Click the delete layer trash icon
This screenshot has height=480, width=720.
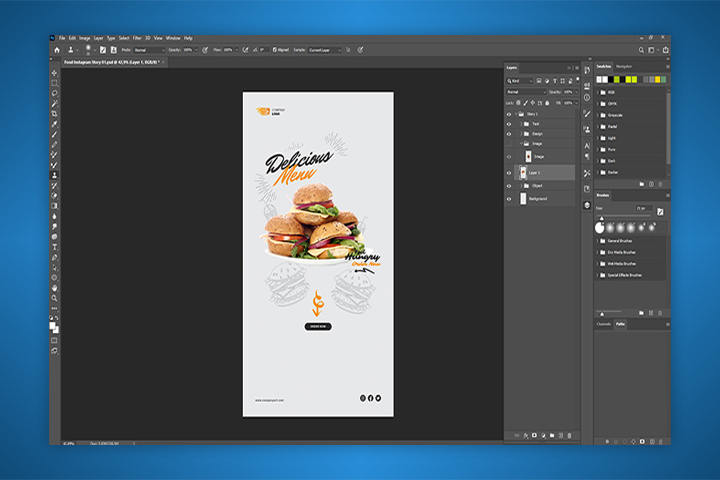tap(569, 435)
